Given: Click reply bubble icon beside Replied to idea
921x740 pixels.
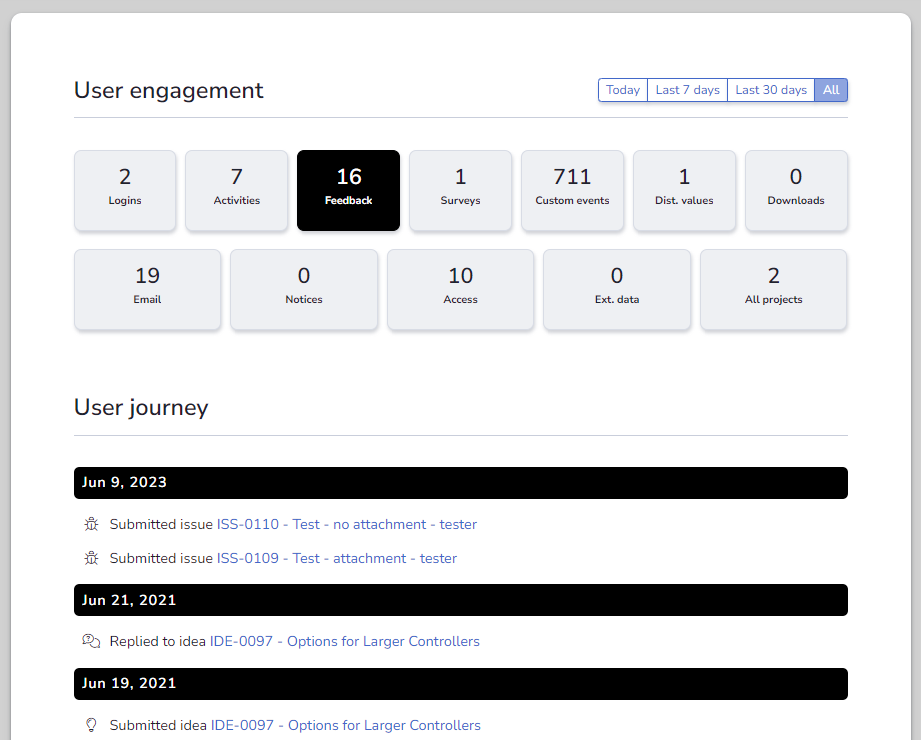Looking at the screenshot, I should click(x=91, y=641).
